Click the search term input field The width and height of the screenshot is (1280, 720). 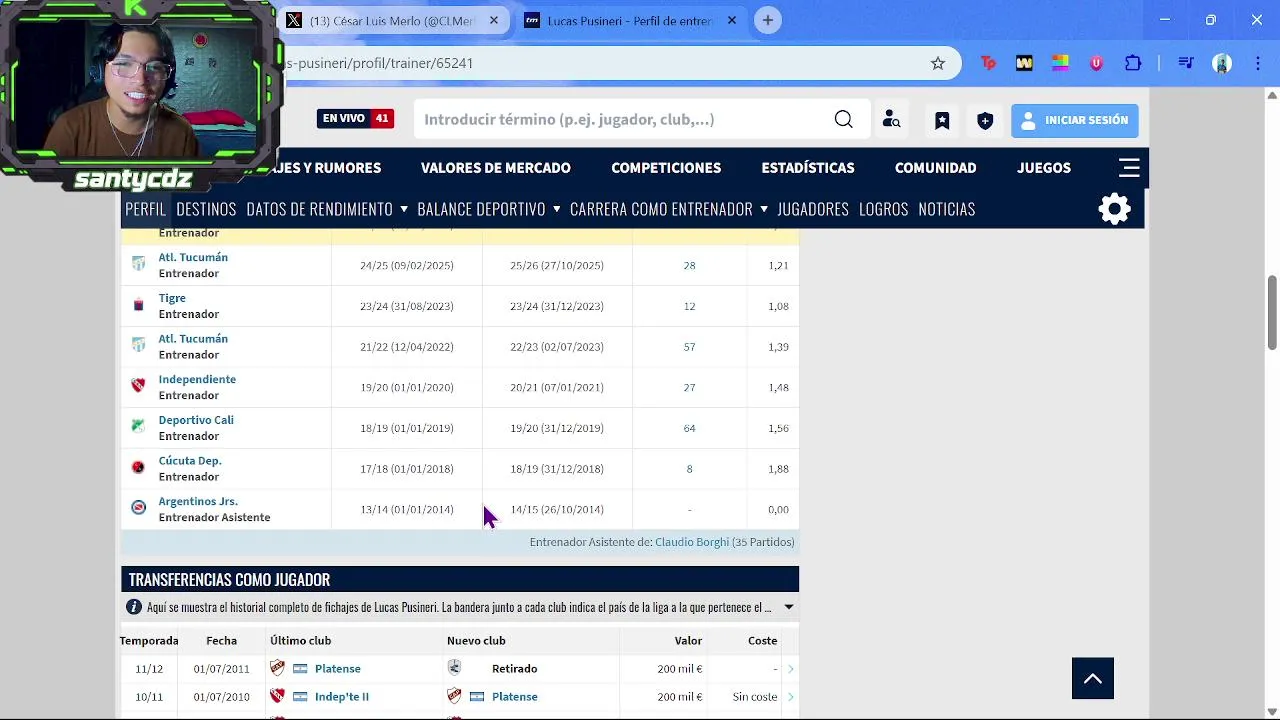tap(620, 120)
